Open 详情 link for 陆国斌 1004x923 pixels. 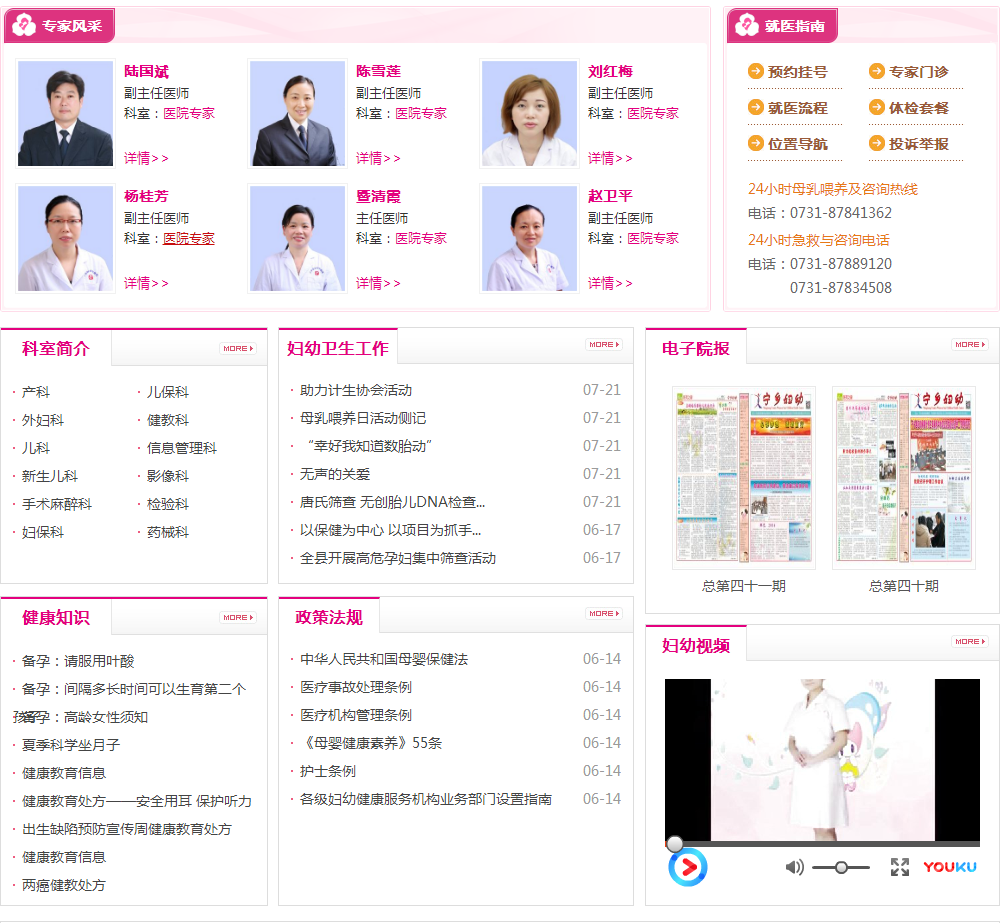(146, 158)
